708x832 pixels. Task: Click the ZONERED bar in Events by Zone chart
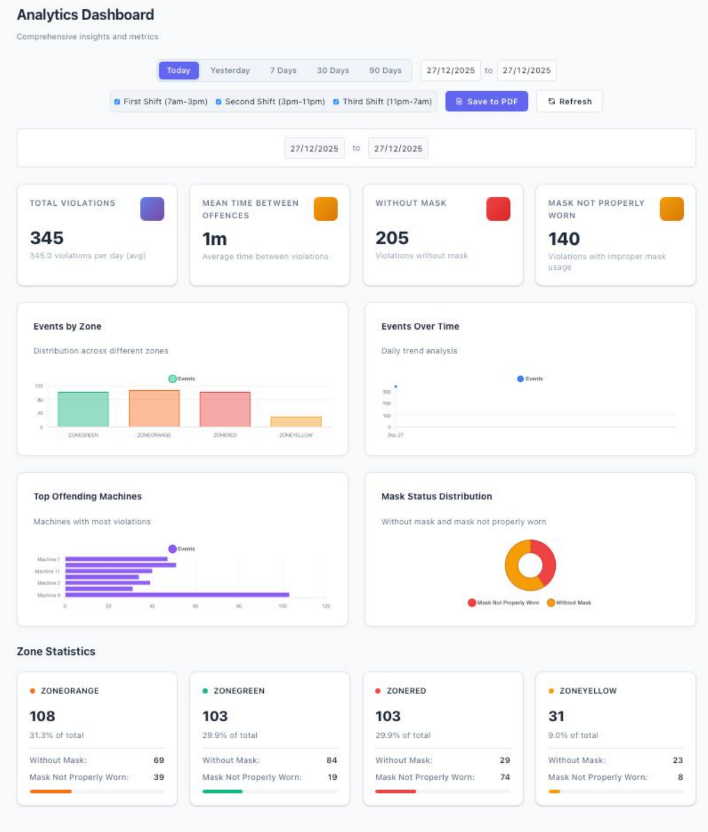[225, 409]
